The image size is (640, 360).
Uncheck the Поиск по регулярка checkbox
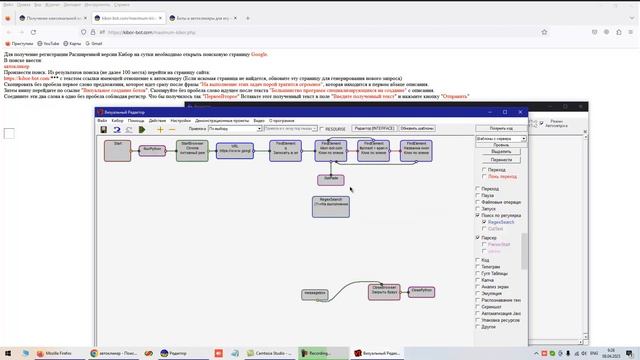tap(478, 215)
